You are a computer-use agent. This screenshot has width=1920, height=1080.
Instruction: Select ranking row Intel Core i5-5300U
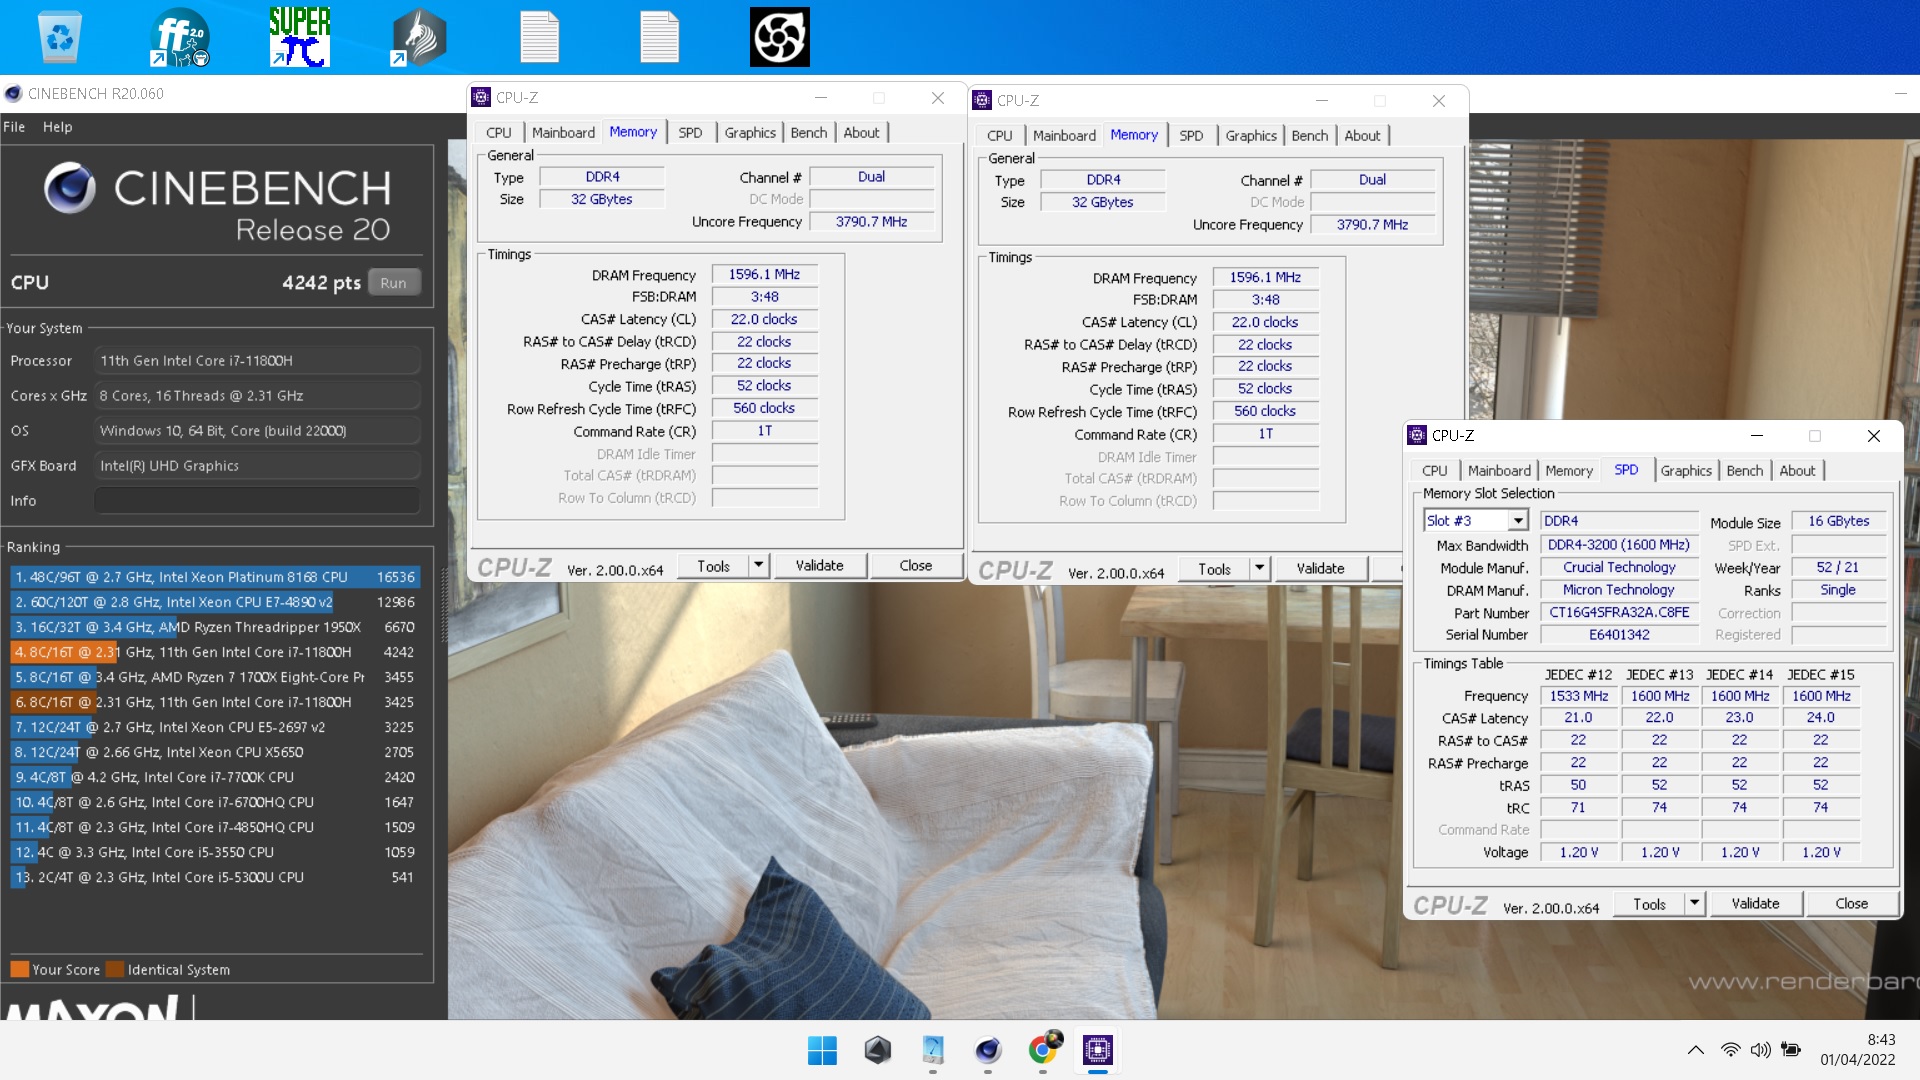[x=215, y=877]
